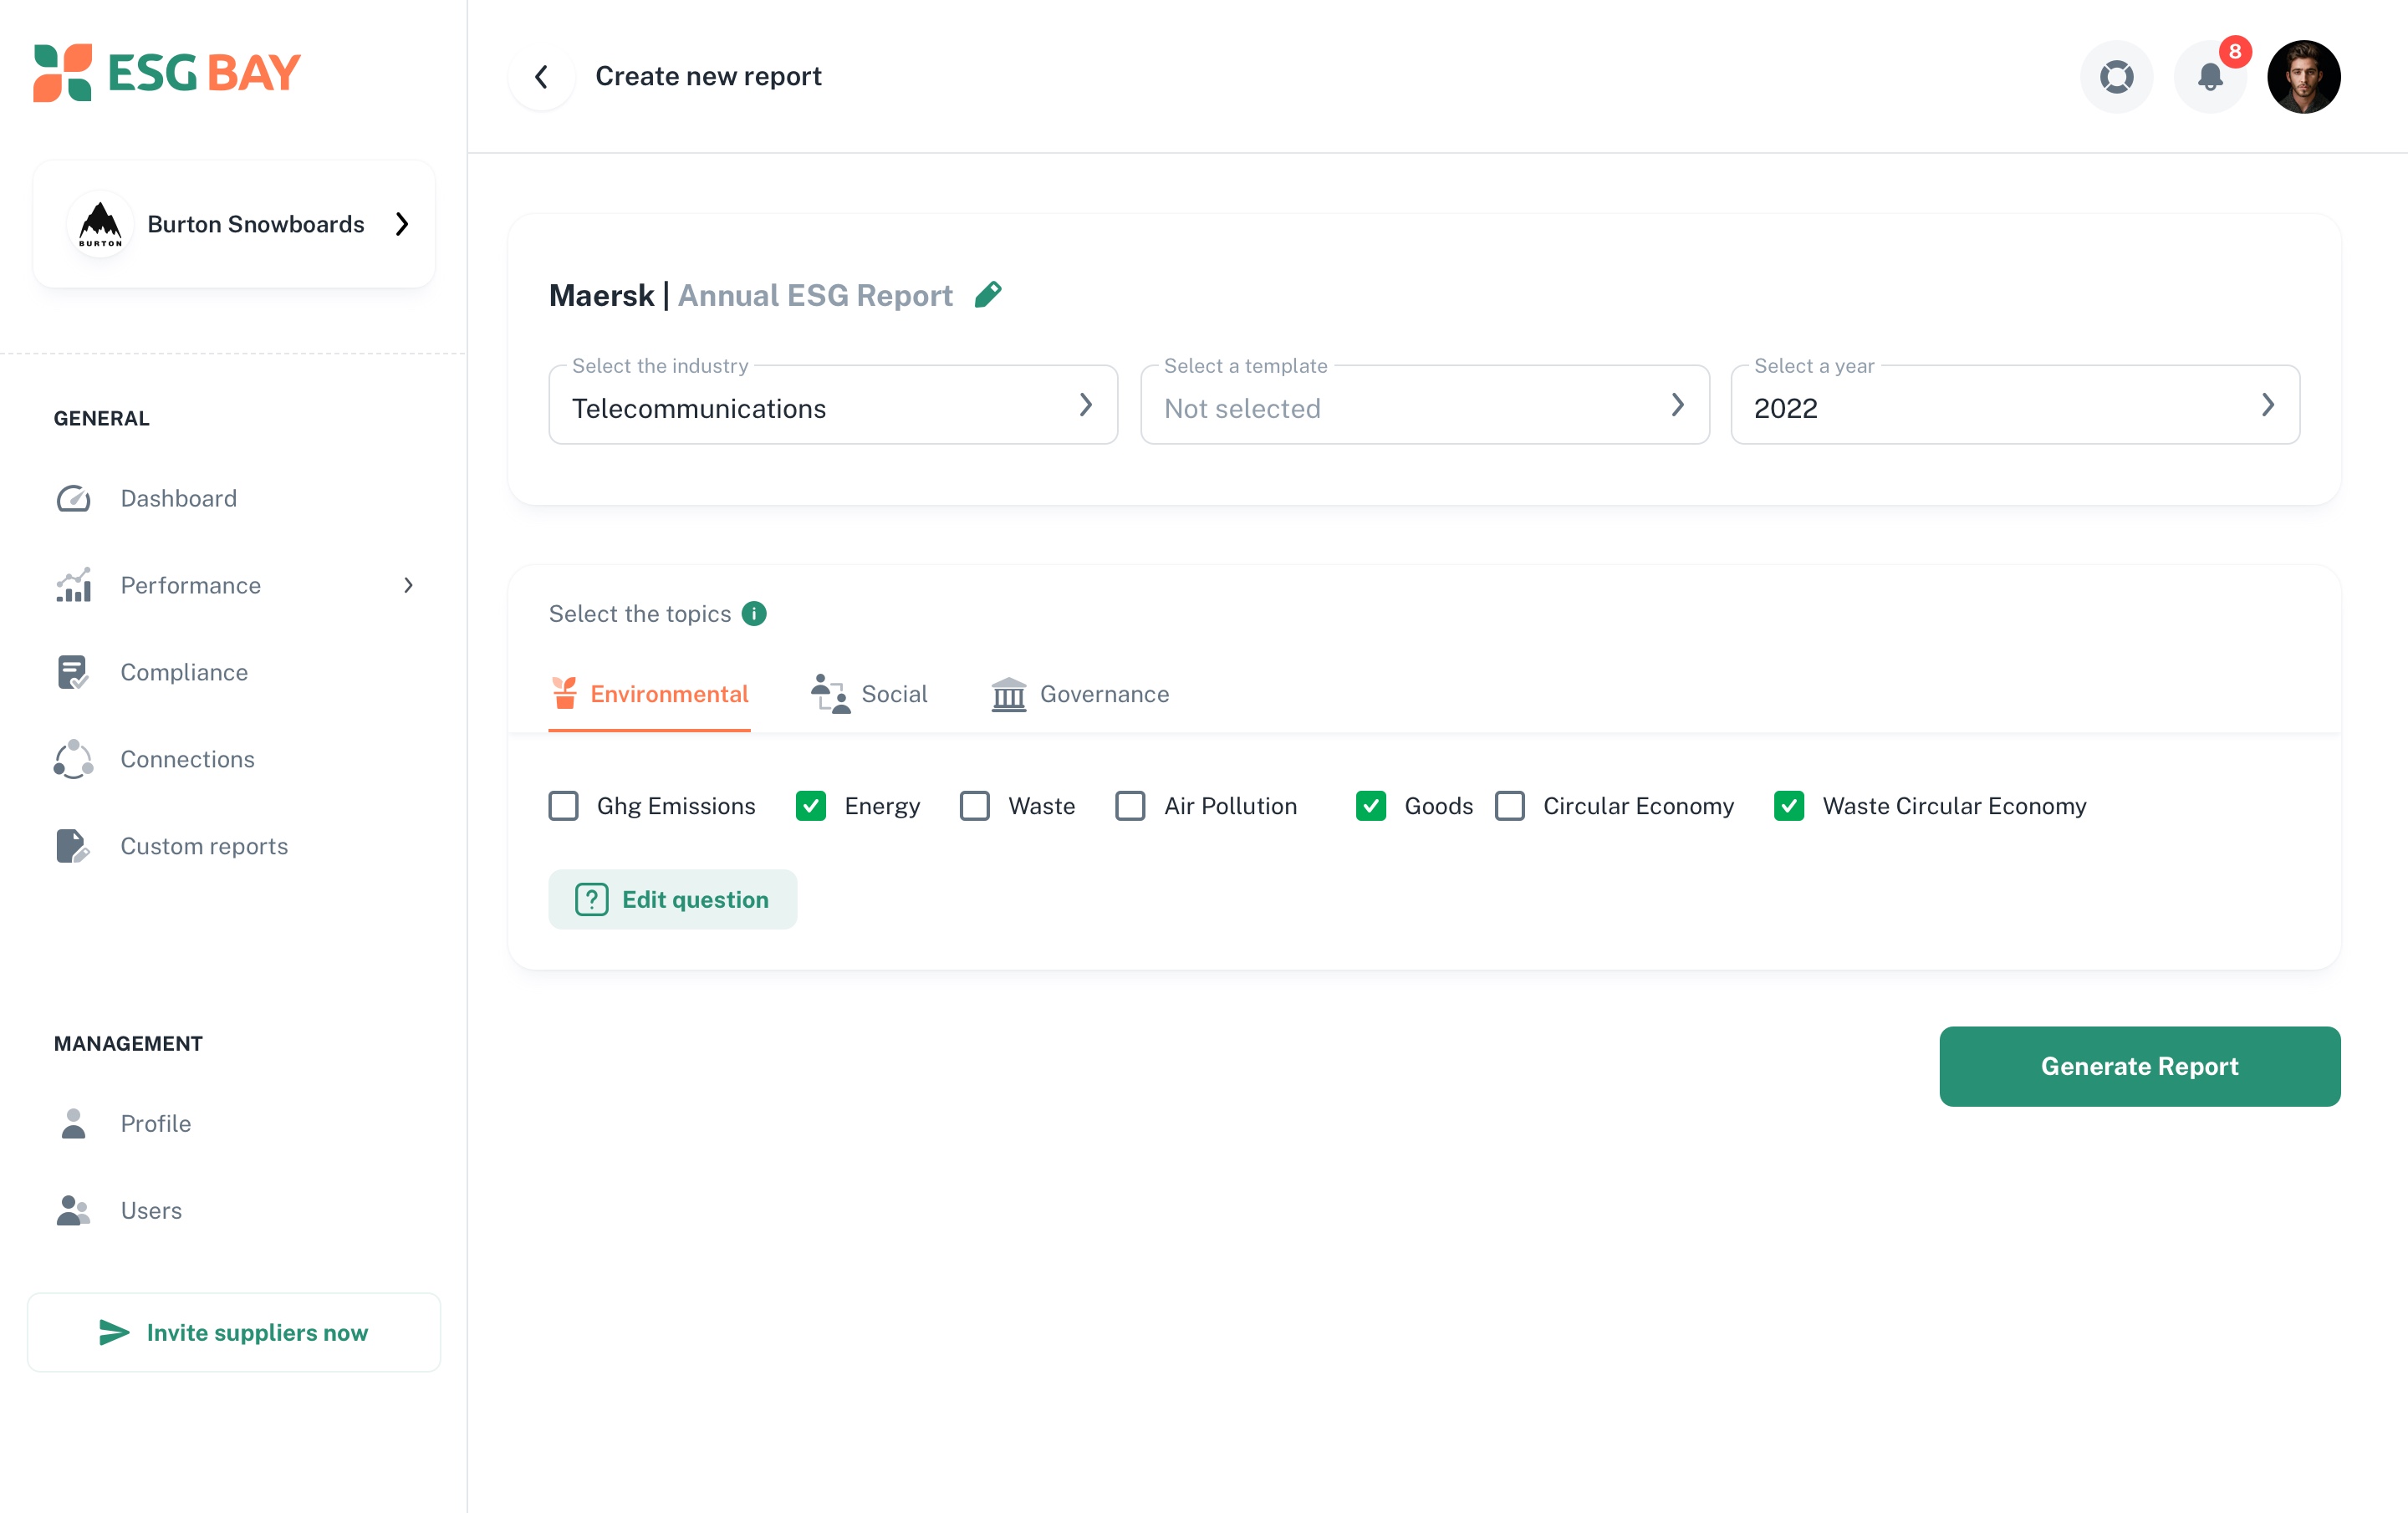The width and height of the screenshot is (2408, 1513).
Task: Click the Air Pollution label
Action: click(1230, 806)
